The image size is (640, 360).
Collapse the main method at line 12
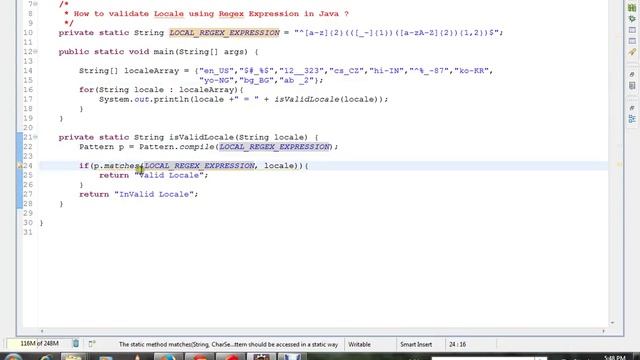click(36, 52)
